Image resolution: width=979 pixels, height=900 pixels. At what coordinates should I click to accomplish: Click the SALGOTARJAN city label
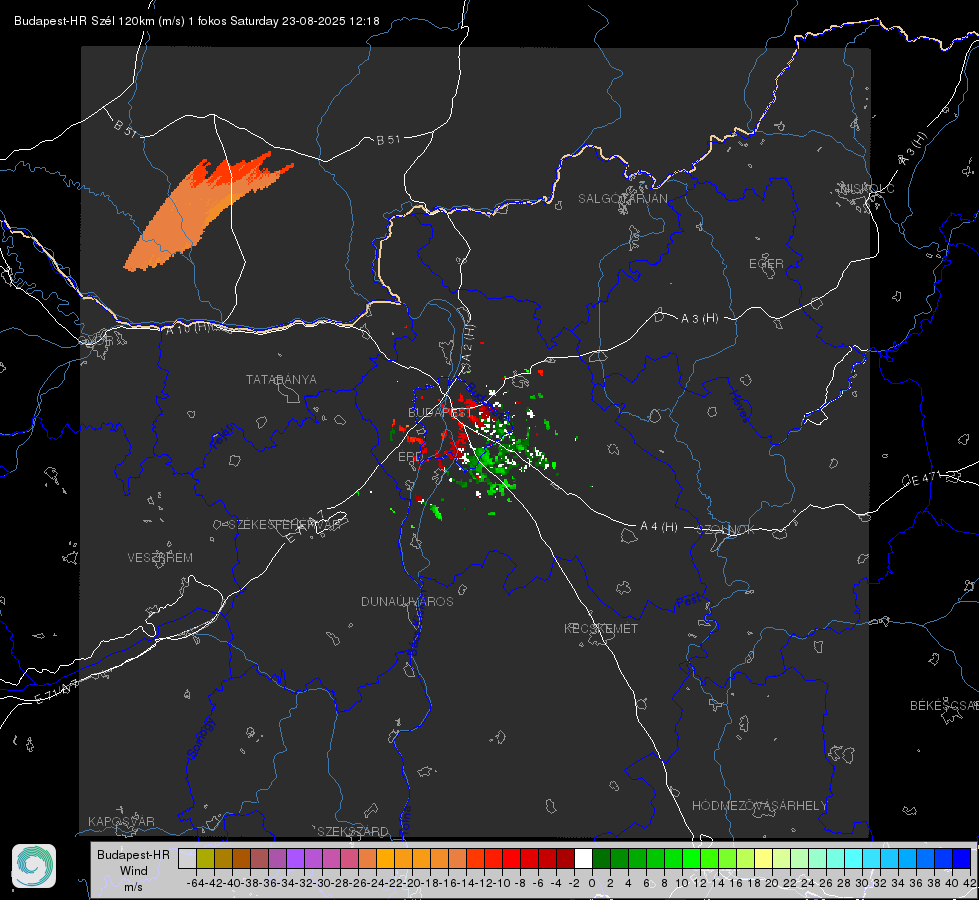coord(622,199)
